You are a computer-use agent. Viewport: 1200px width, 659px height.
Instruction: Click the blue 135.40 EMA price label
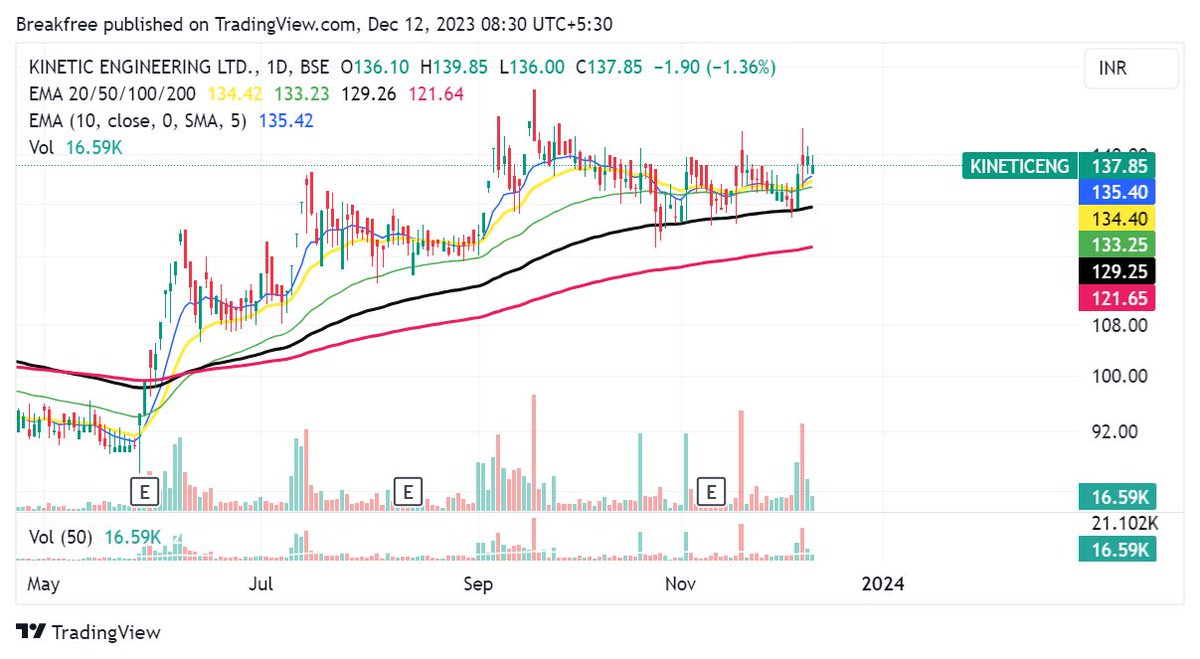click(x=1119, y=193)
